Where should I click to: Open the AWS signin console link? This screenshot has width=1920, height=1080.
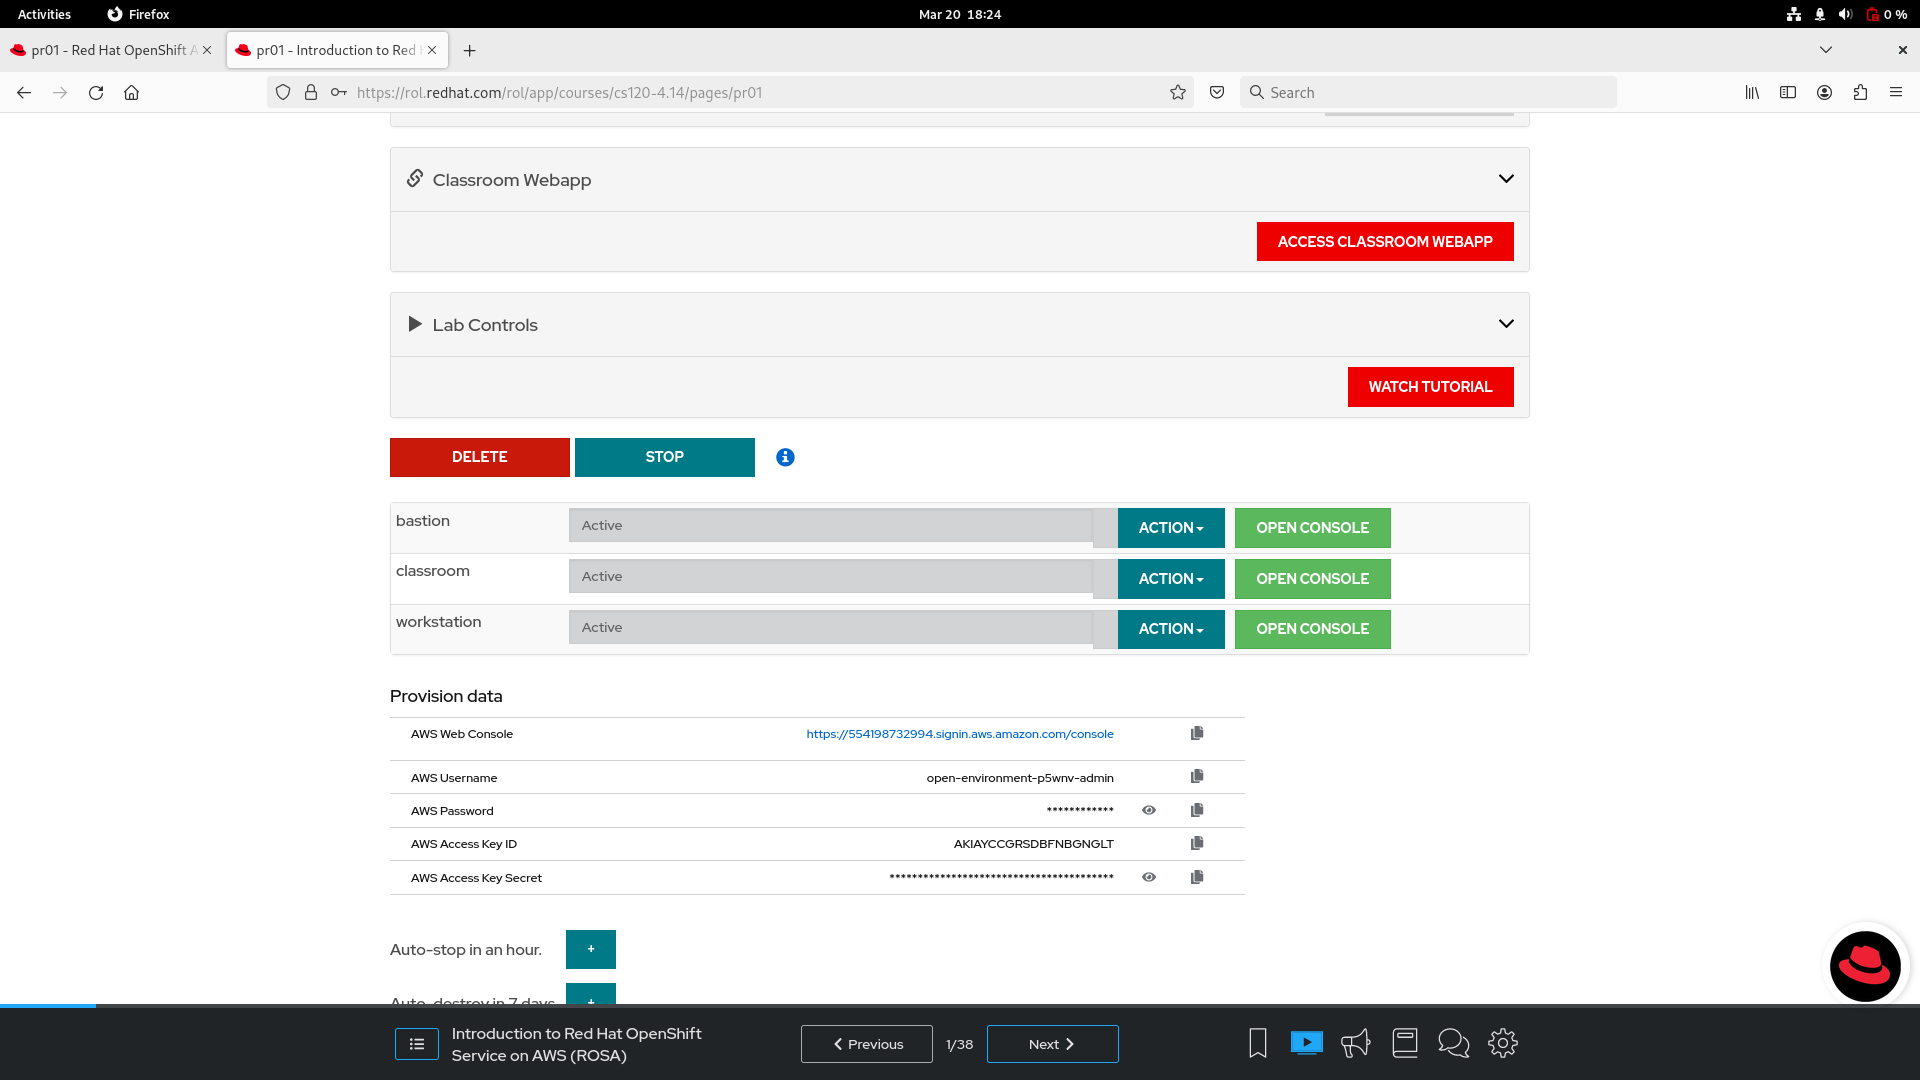pos(959,734)
